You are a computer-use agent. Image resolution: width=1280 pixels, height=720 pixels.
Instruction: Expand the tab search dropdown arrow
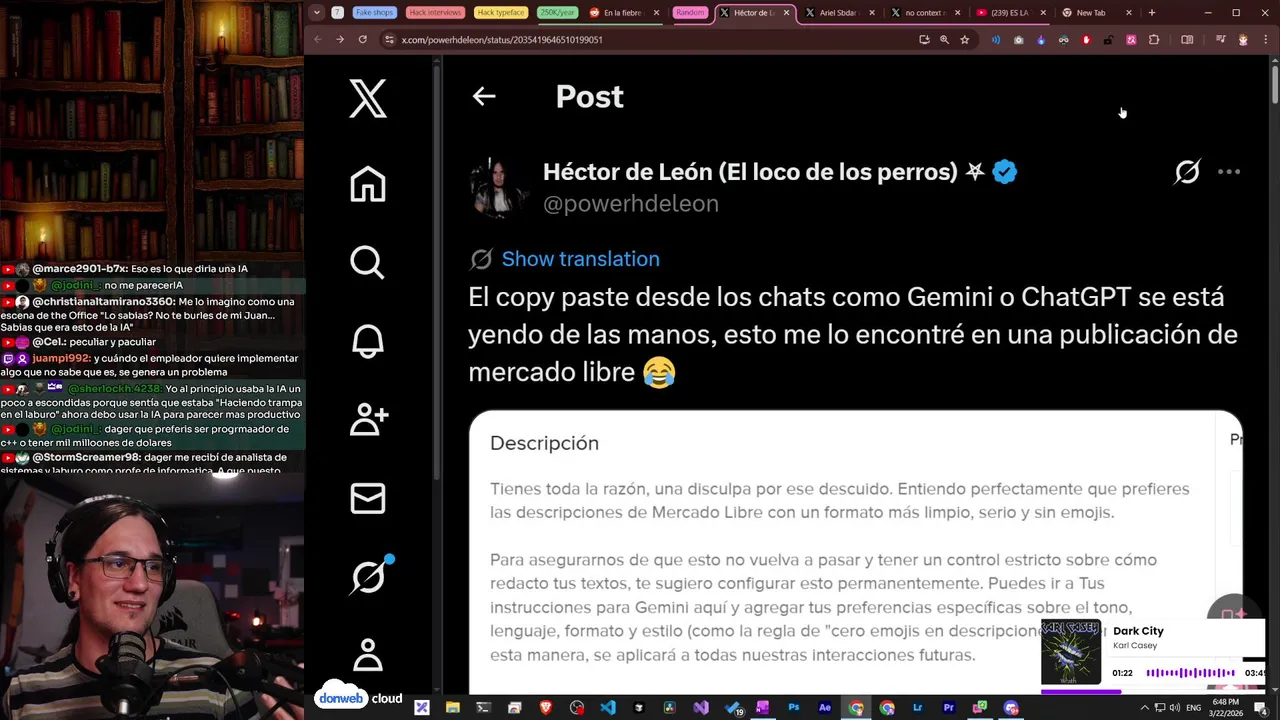pyautogui.click(x=317, y=13)
